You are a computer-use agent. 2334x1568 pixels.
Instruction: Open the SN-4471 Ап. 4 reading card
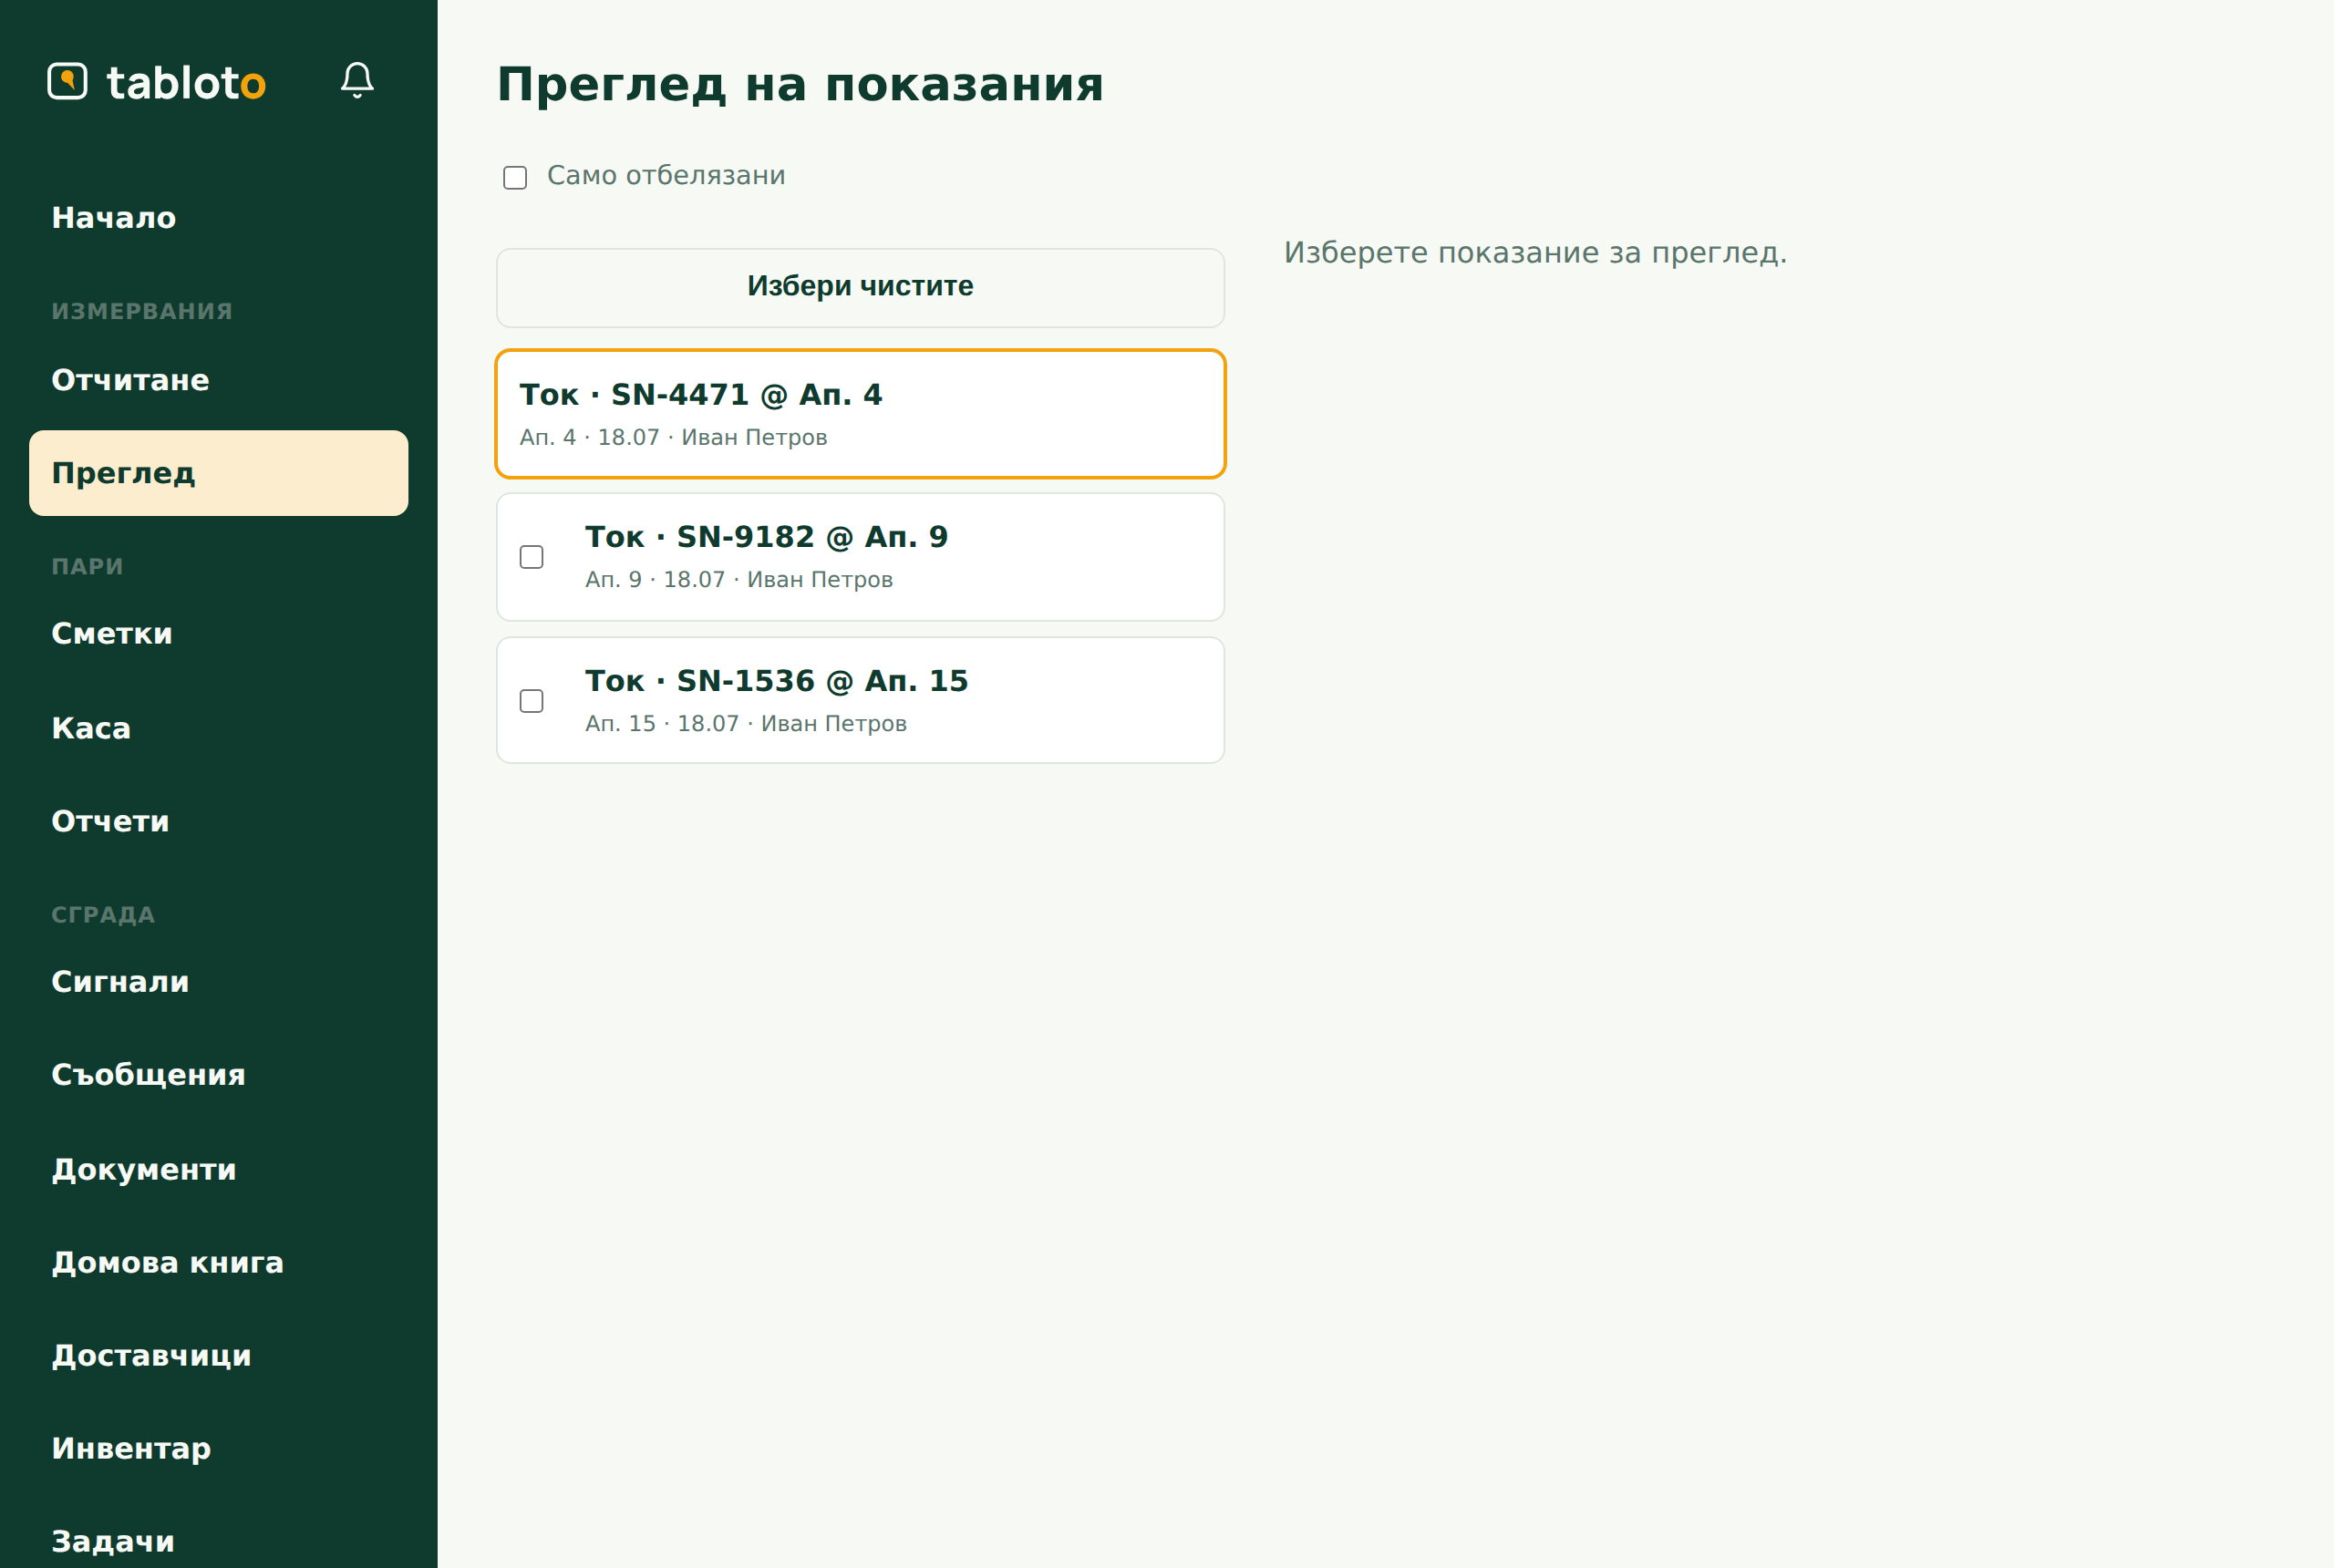pyautogui.click(x=861, y=414)
